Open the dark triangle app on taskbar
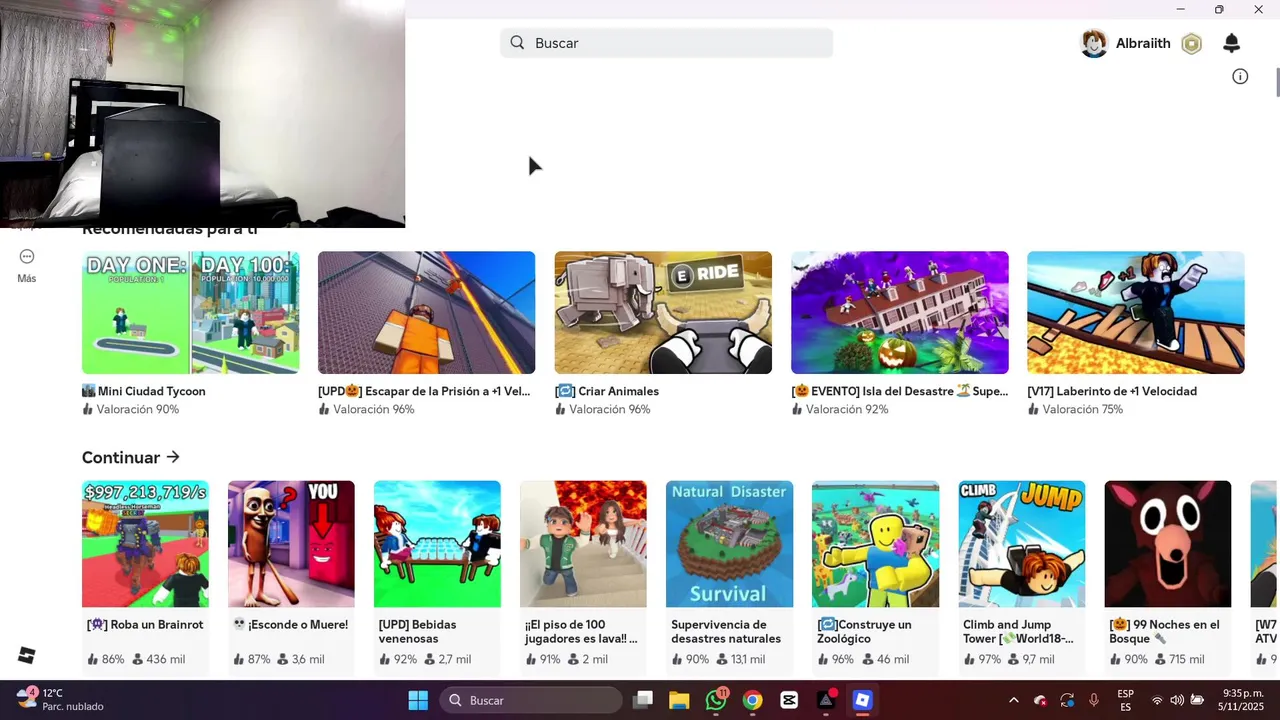The image size is (1280, 720). pos(826,700)
